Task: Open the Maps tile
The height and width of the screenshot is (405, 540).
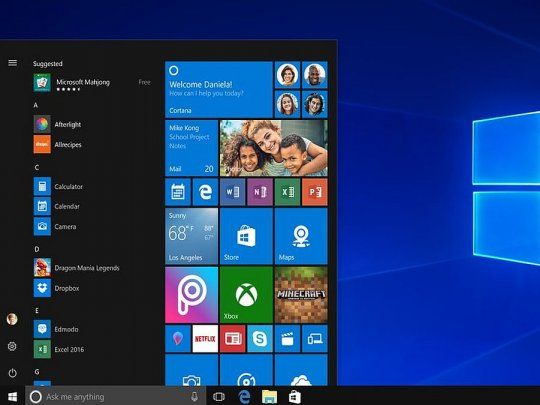Action: pos(301,236)
